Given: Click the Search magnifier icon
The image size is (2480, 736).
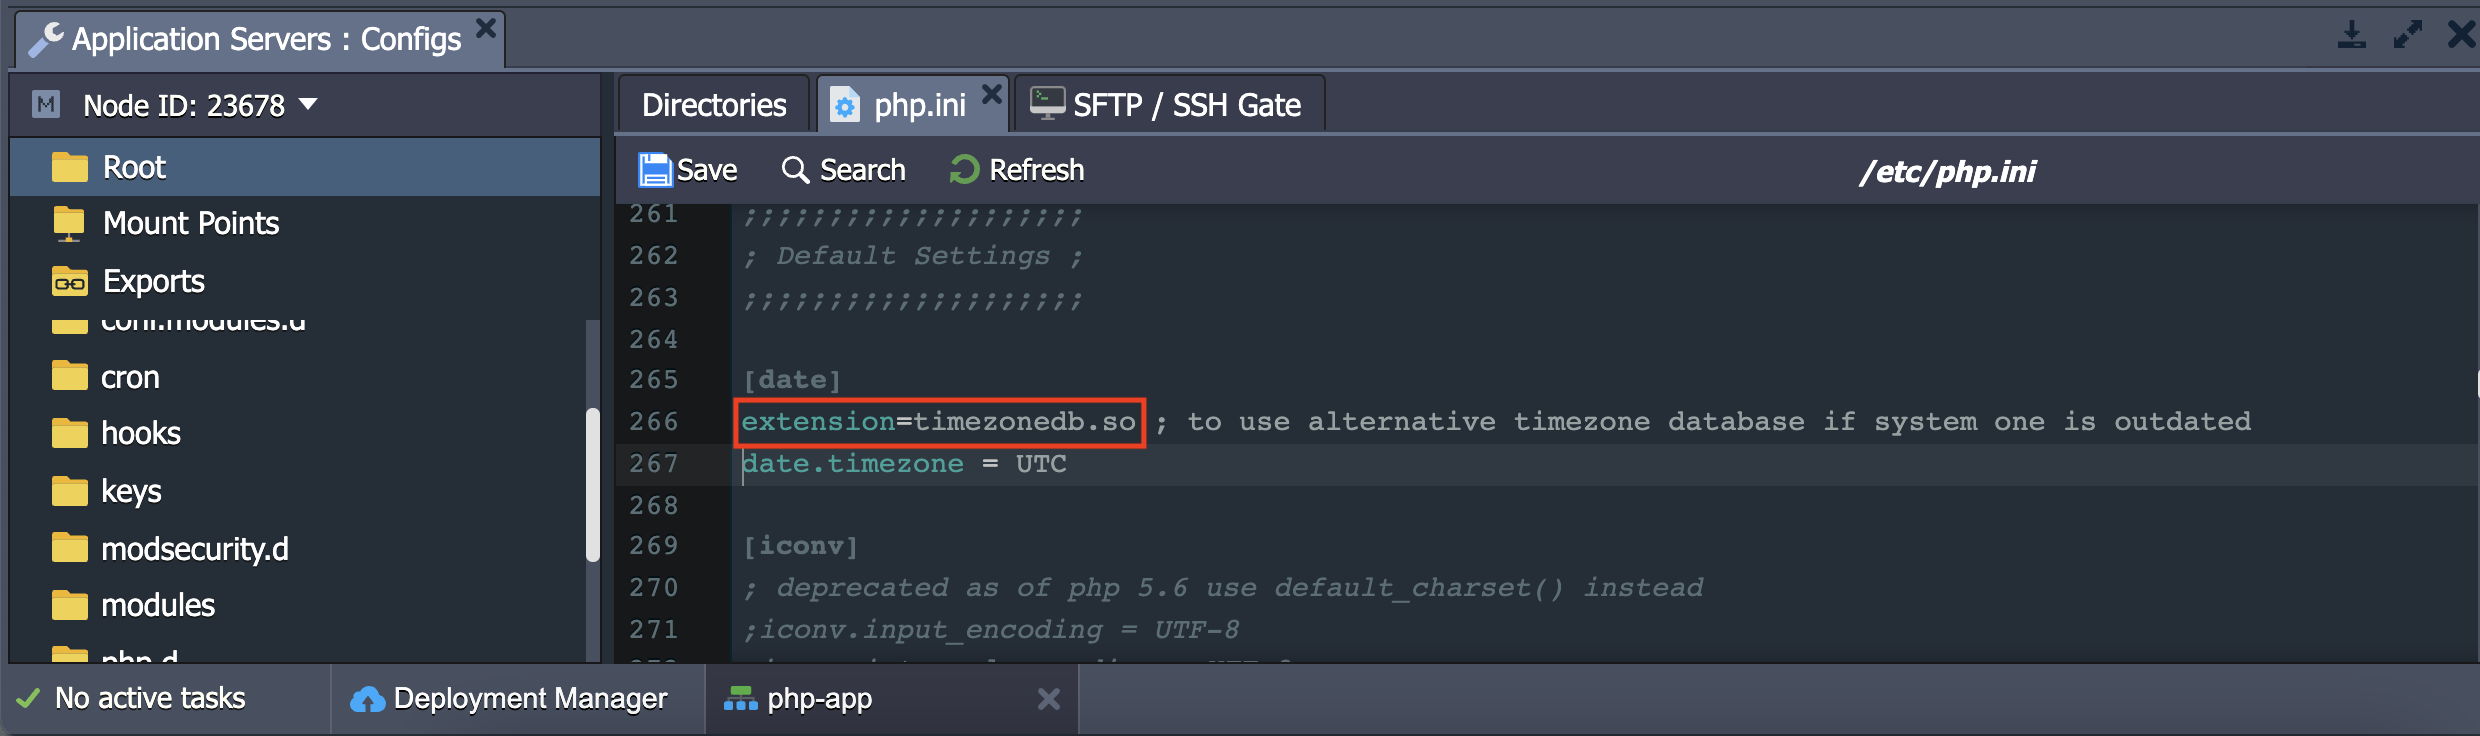Looking at the screenshot, I should pos(795,170).
